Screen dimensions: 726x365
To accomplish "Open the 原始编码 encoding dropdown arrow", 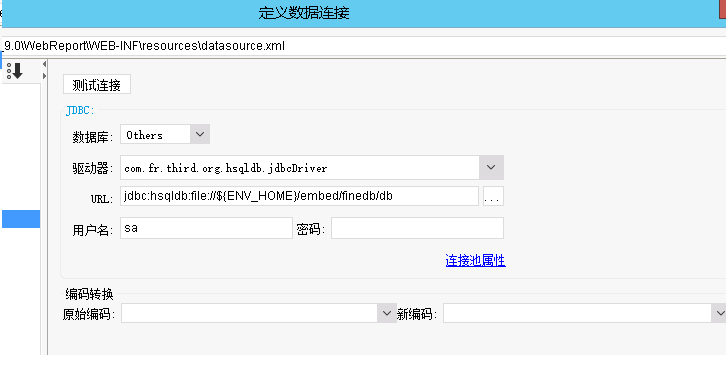I will pyautogui.click(x=387, y=314).
